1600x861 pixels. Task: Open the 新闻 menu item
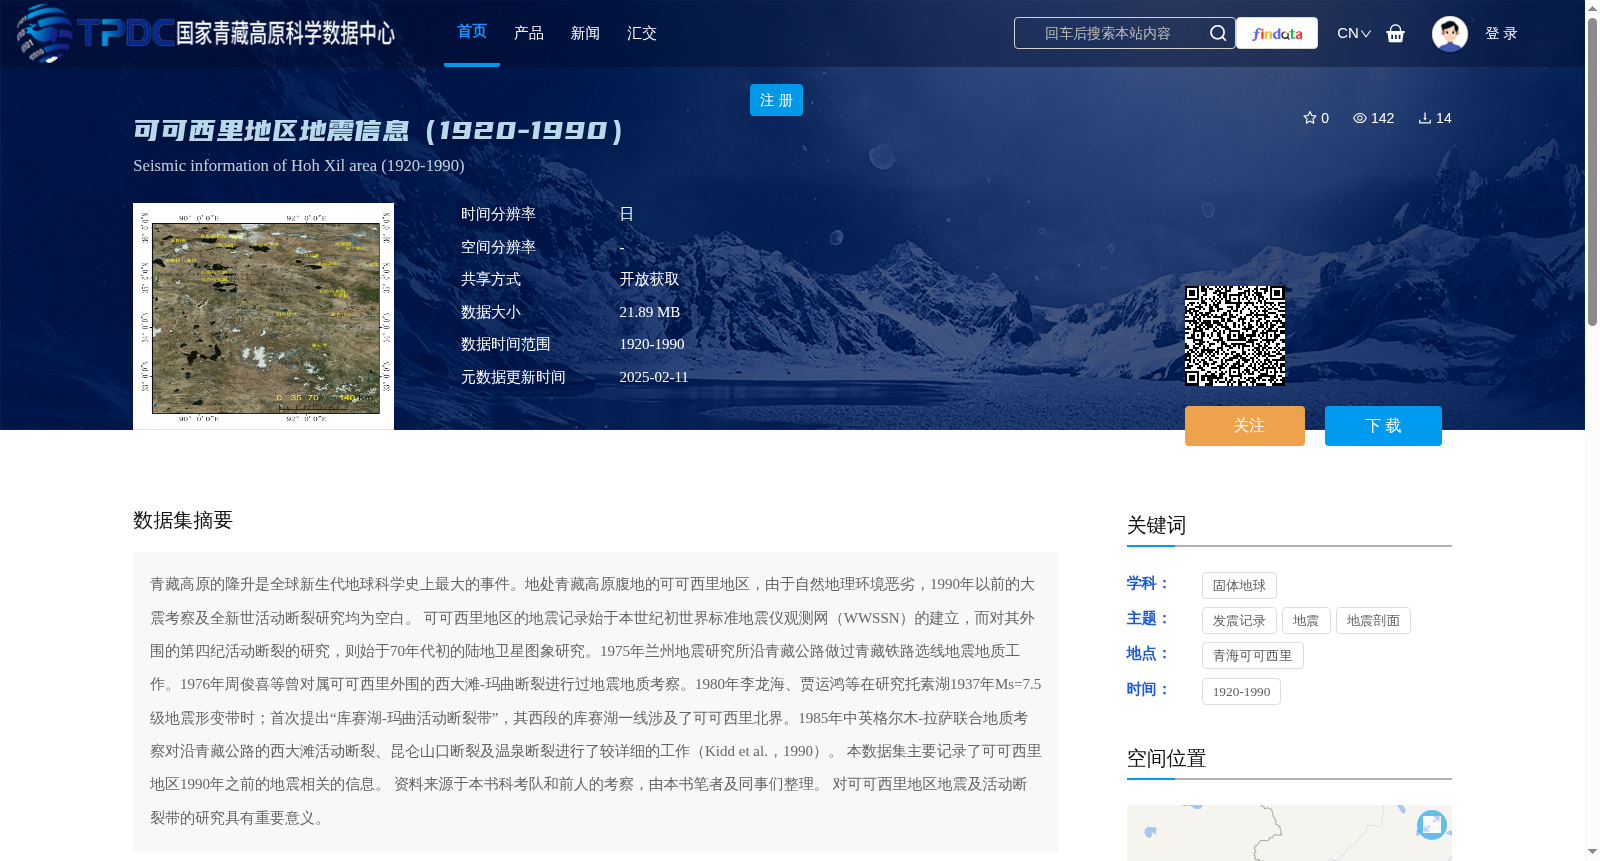coord(585,33)
